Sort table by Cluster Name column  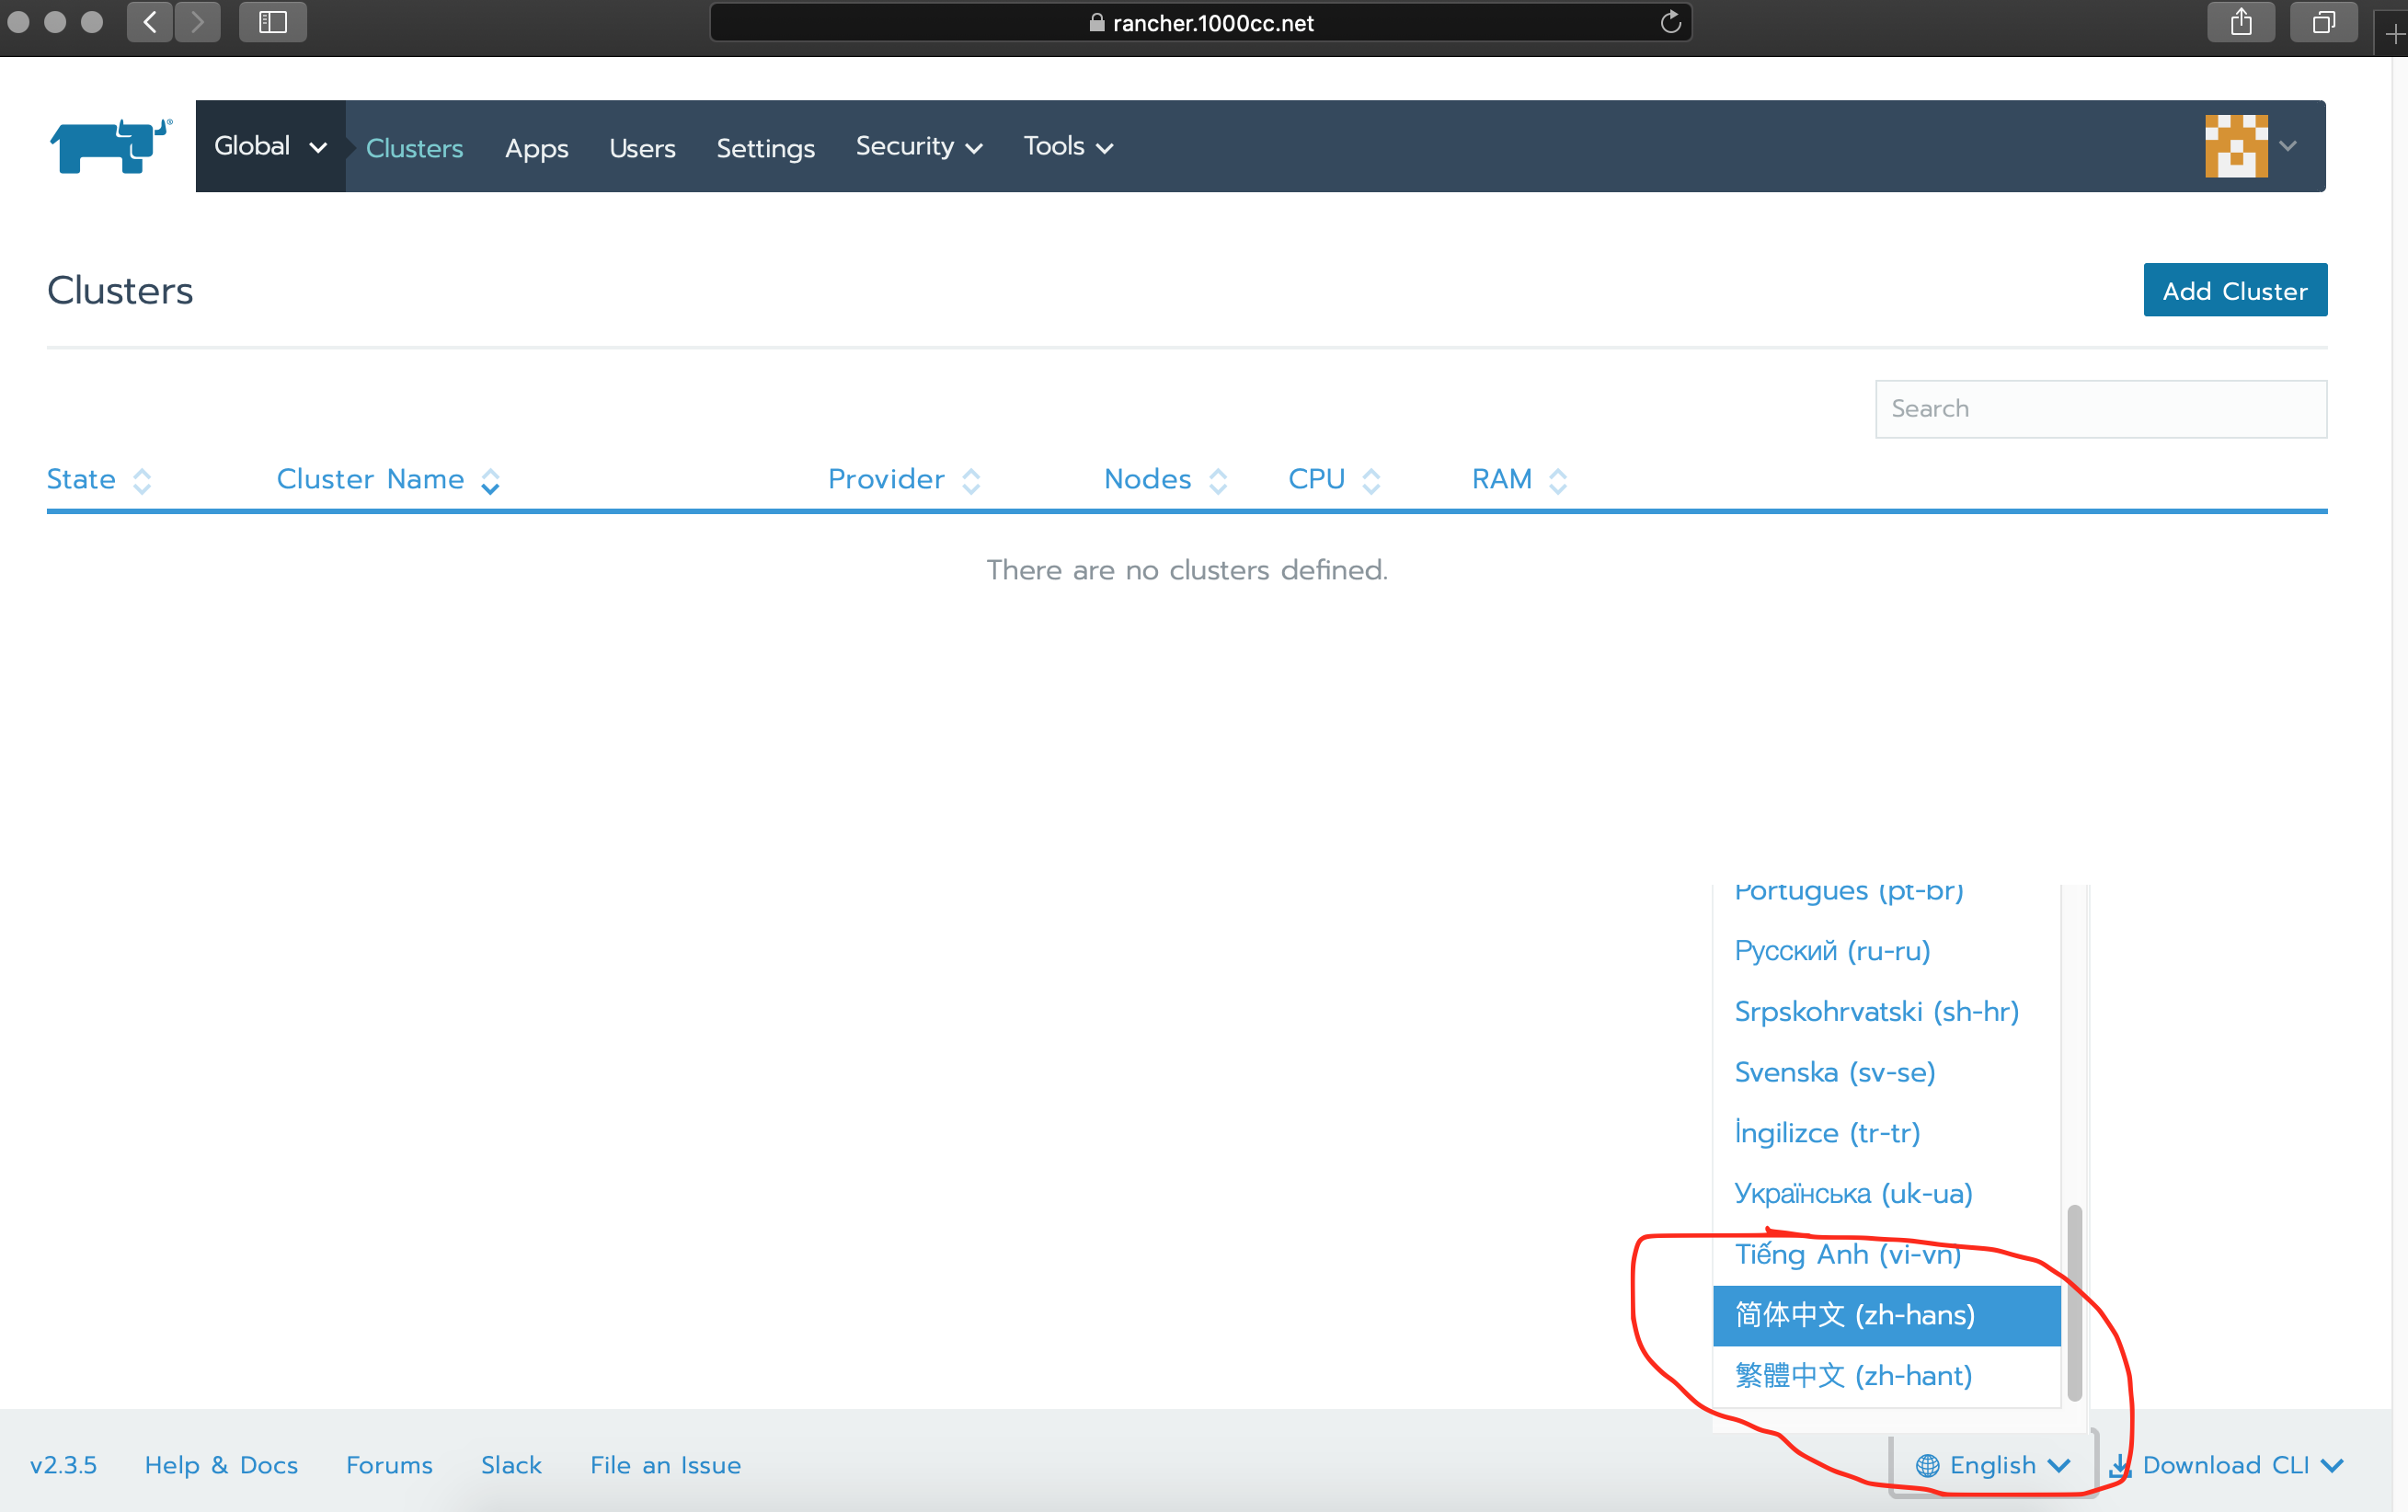coord(388,480)
